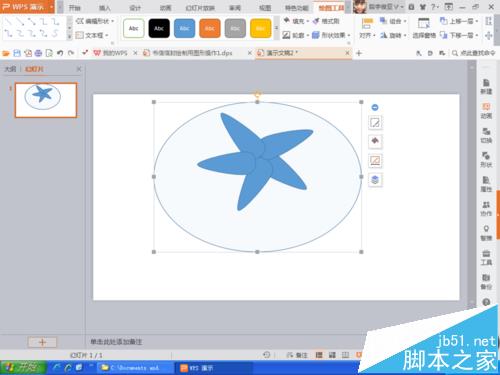This screenshot has width=500, height=375.
Task: Click the print icon in quick toolbar
Action: point(38,53)
